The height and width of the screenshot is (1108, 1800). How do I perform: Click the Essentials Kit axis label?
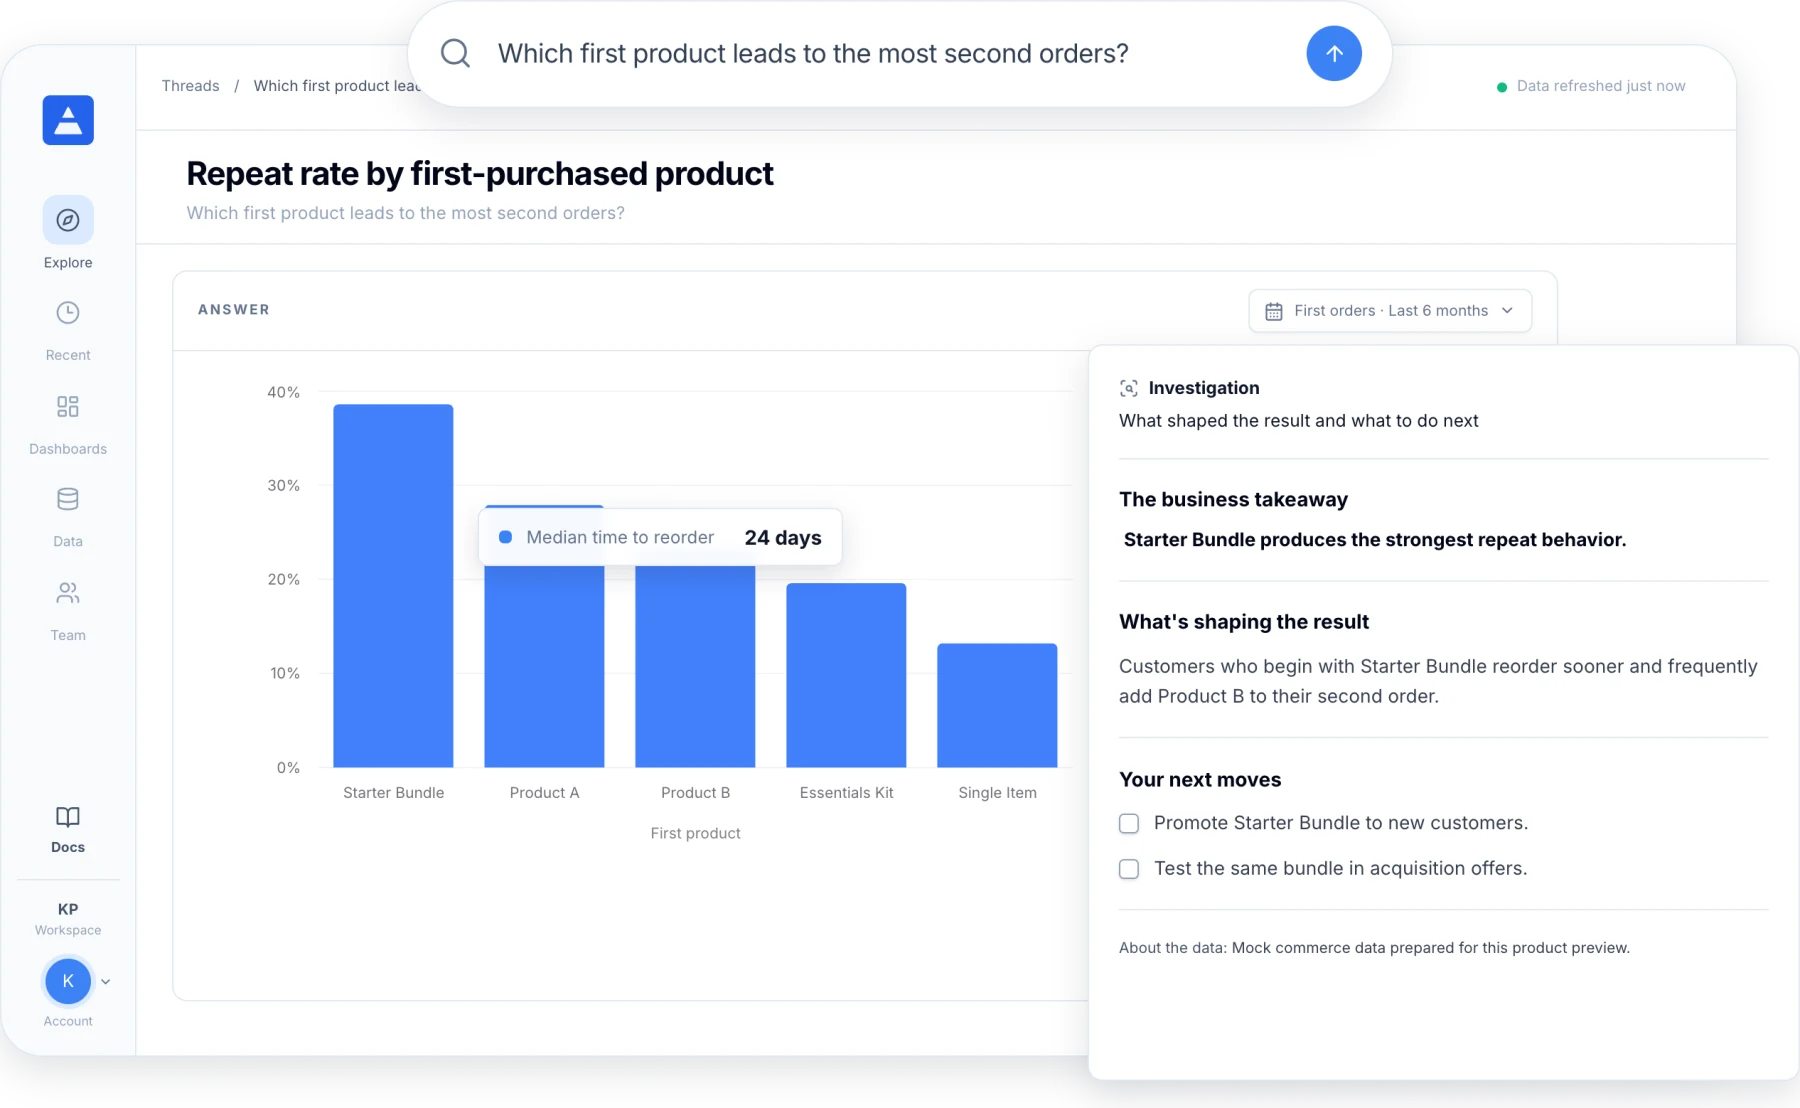pyautogui.click(x=846, y=792)
